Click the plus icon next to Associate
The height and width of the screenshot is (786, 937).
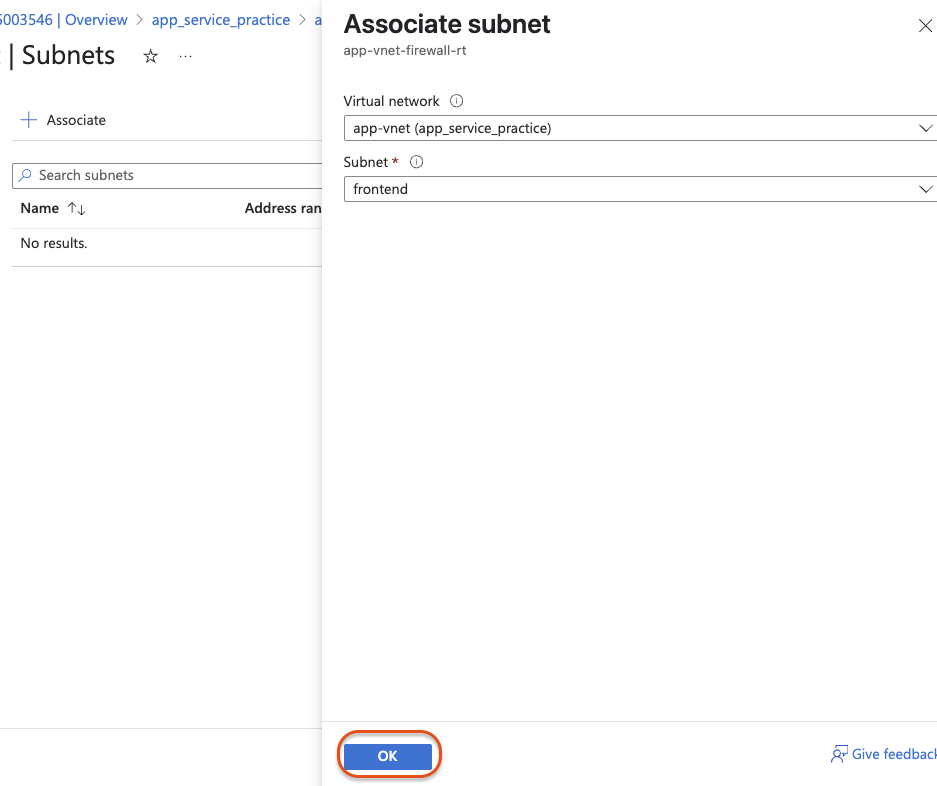click(x=29, y=120)
